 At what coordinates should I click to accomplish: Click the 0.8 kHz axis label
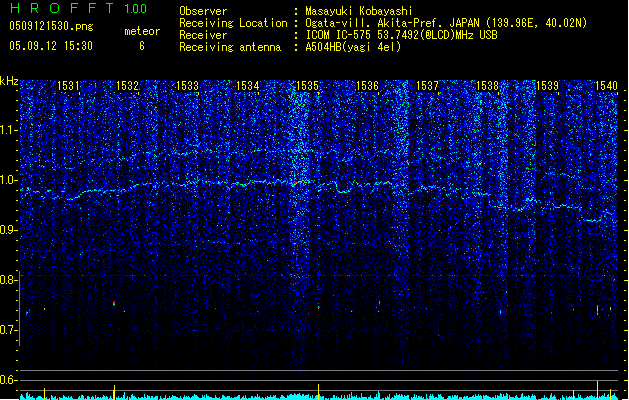pyautogui.click(x=9, y=280)
